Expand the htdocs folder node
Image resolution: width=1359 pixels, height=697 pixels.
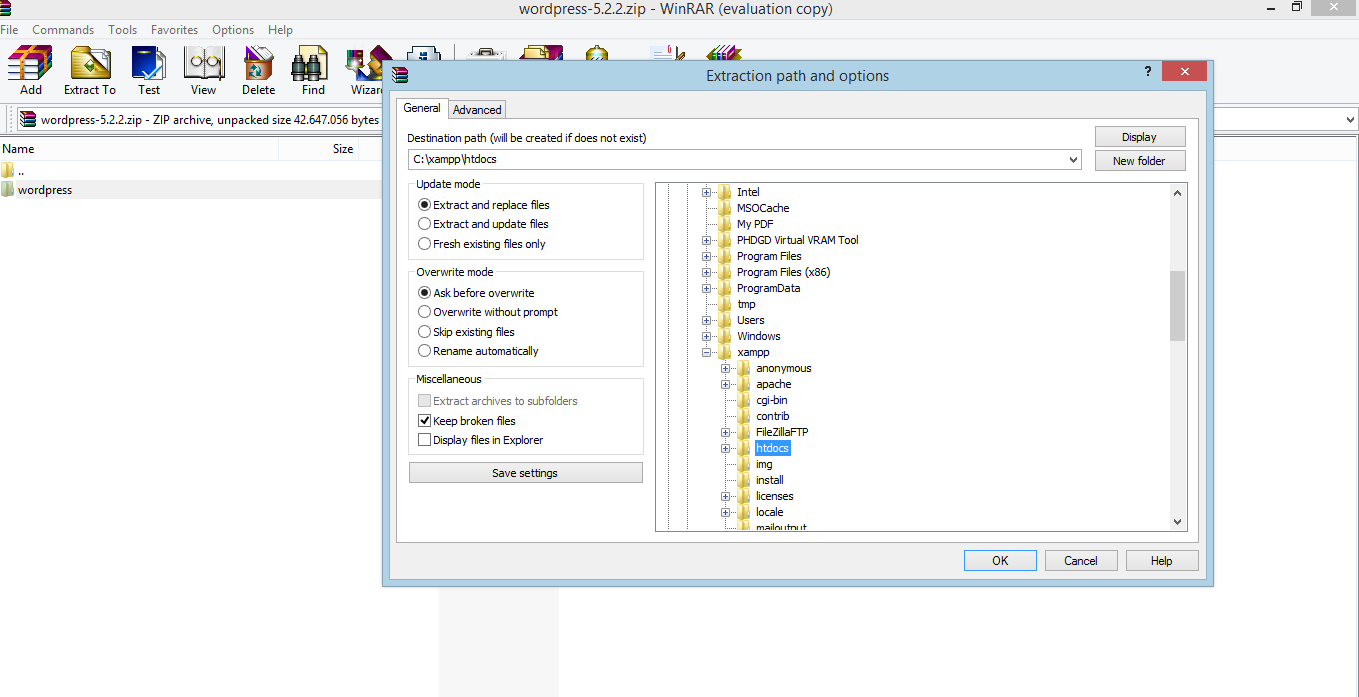[725, 448]
